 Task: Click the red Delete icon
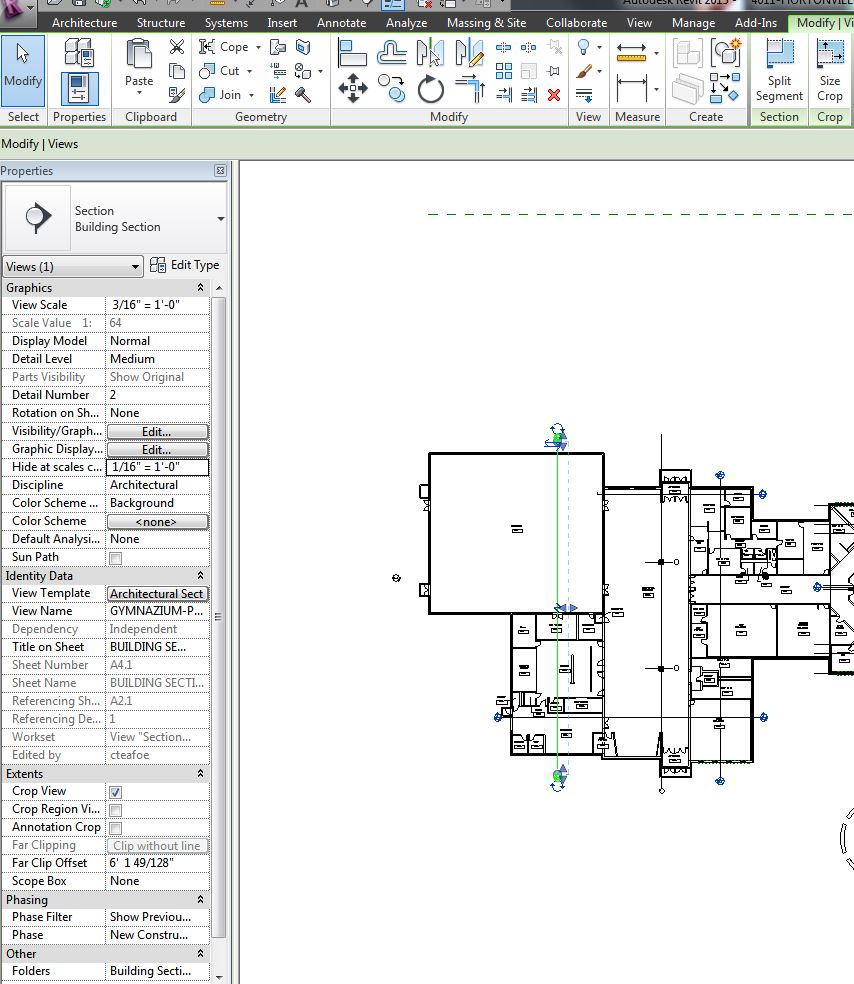(x=553, y=95)
